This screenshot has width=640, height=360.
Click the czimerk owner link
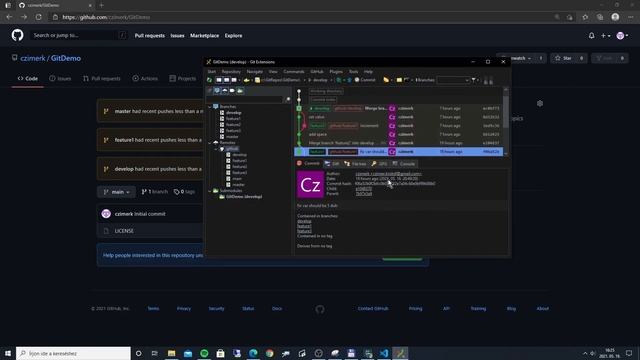pos(33,58)
